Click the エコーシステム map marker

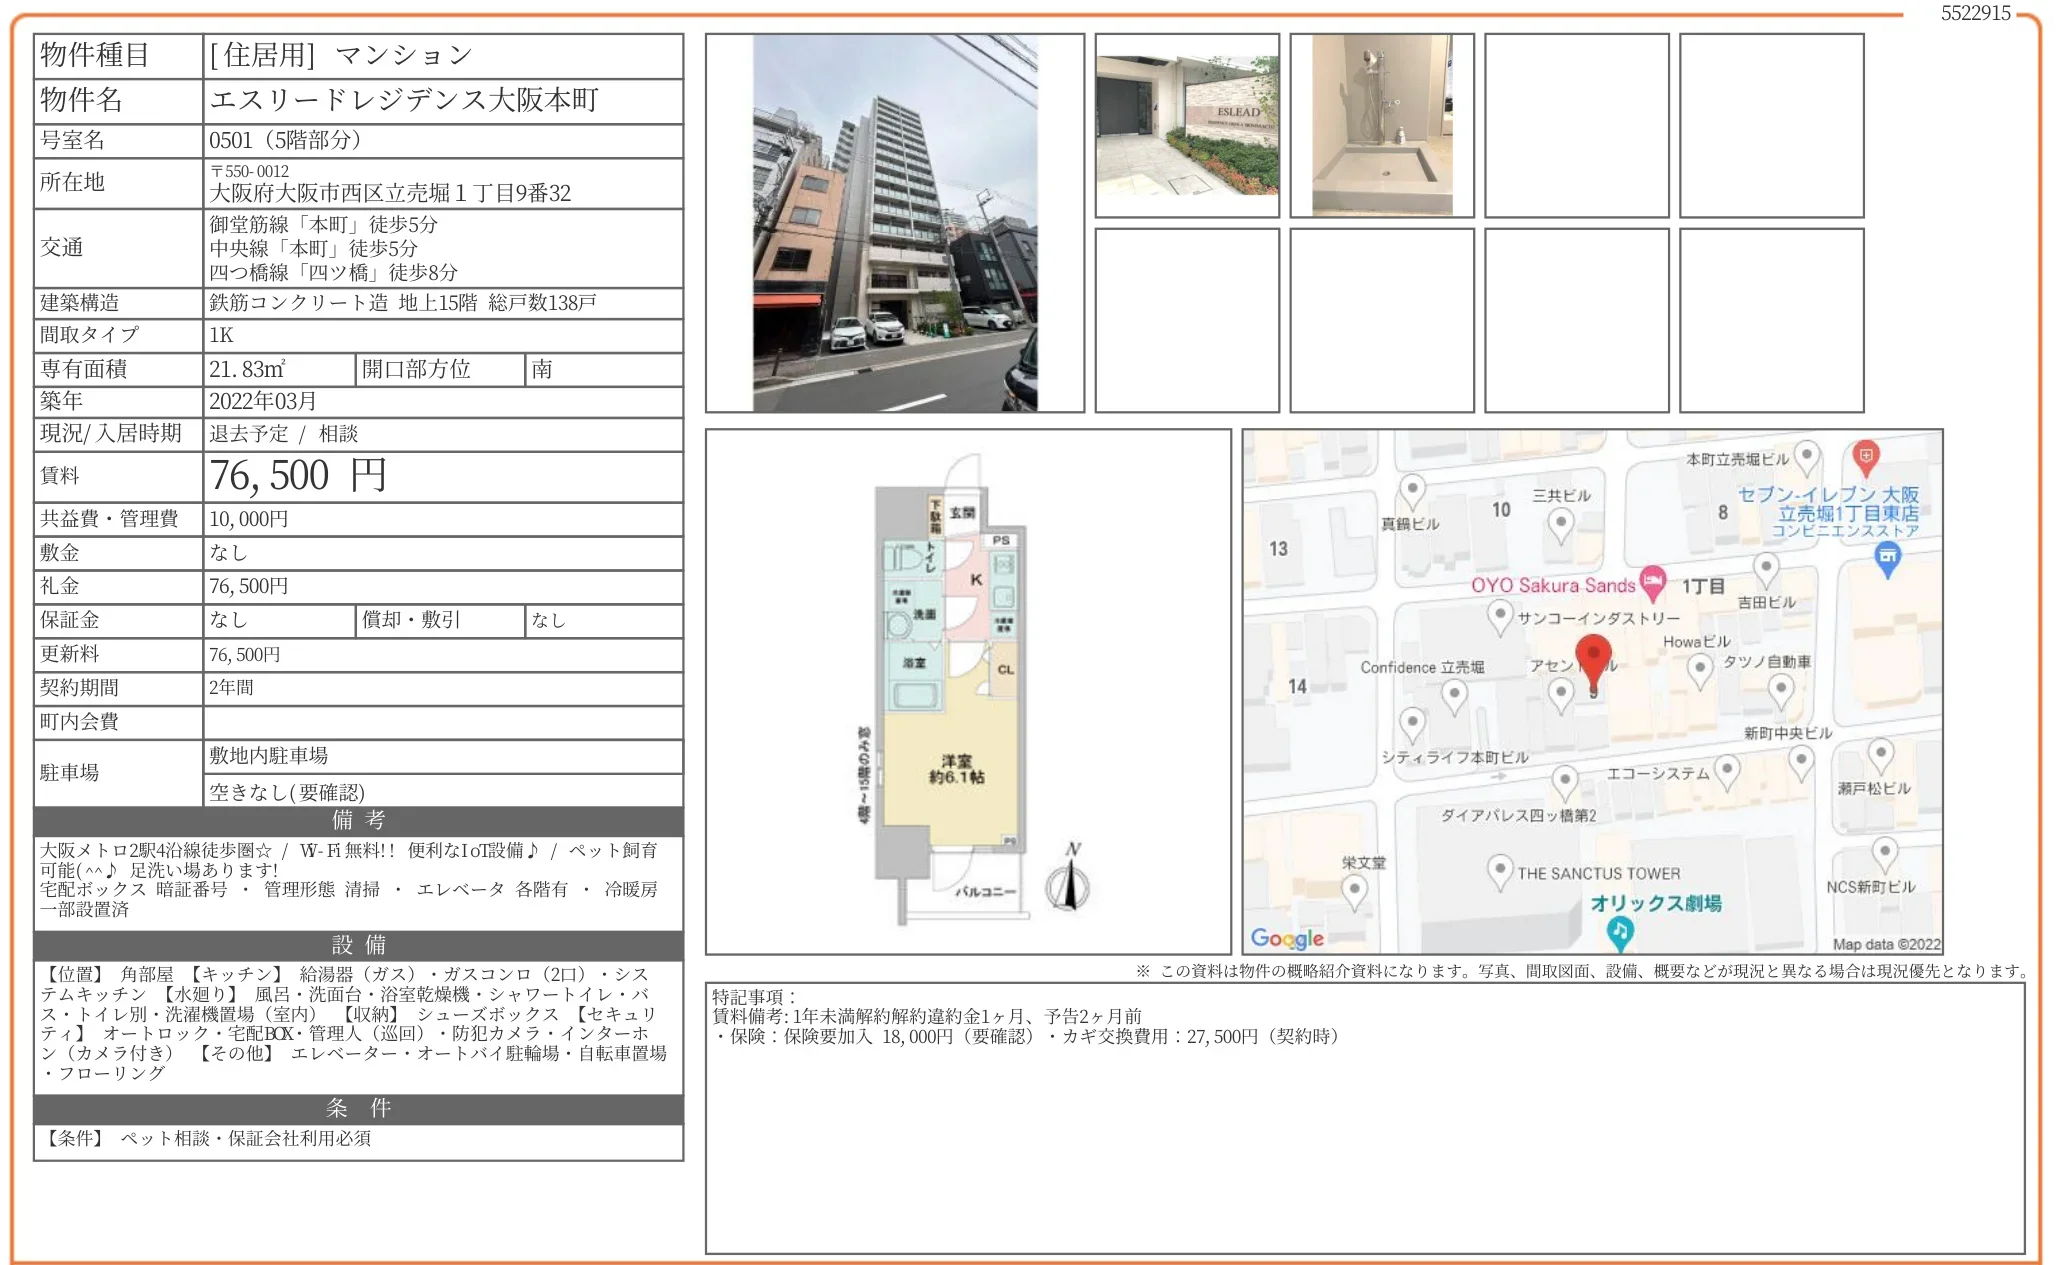pyautogui.click(x=1726, y=769)
